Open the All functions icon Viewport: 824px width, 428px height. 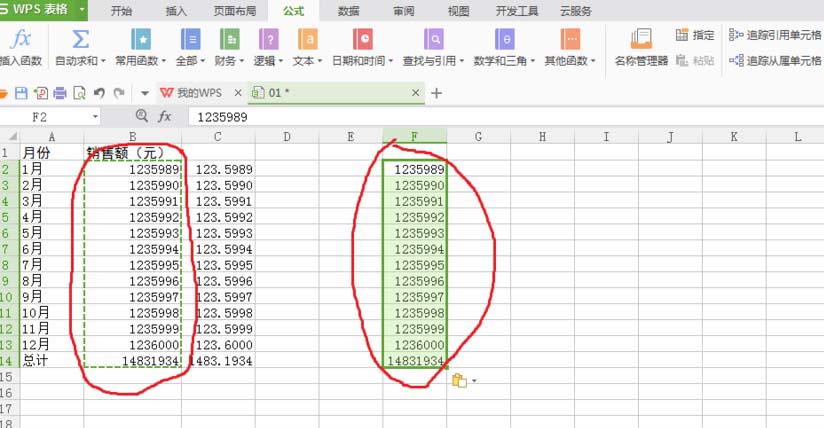[190, 39]
